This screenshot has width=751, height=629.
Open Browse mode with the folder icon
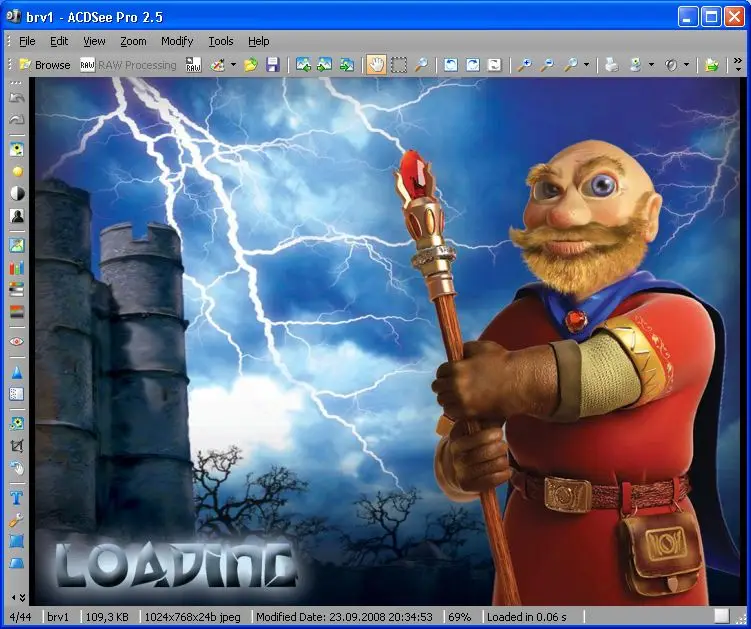45,65
